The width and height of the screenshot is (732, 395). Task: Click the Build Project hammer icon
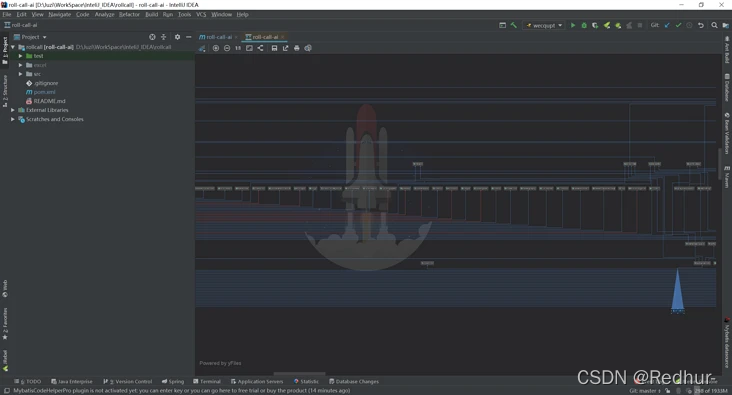coord(514,25)
